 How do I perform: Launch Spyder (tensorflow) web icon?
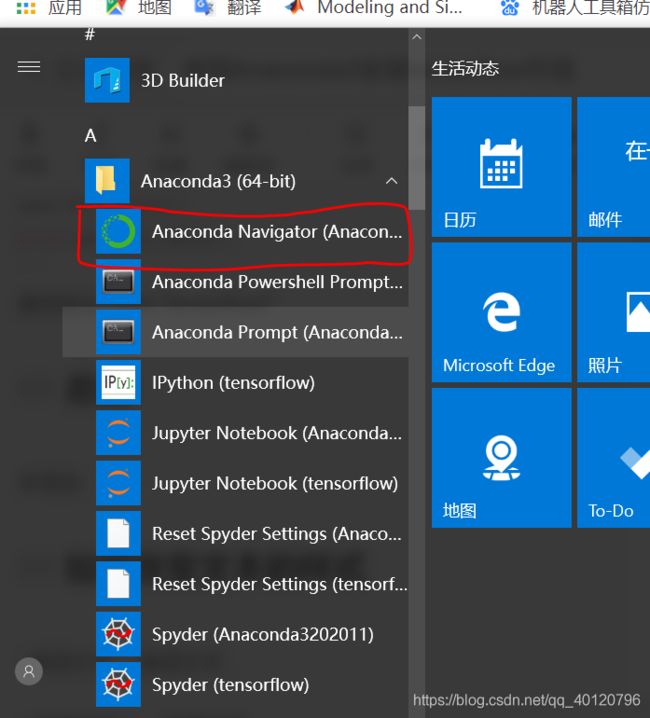[118, 685]
